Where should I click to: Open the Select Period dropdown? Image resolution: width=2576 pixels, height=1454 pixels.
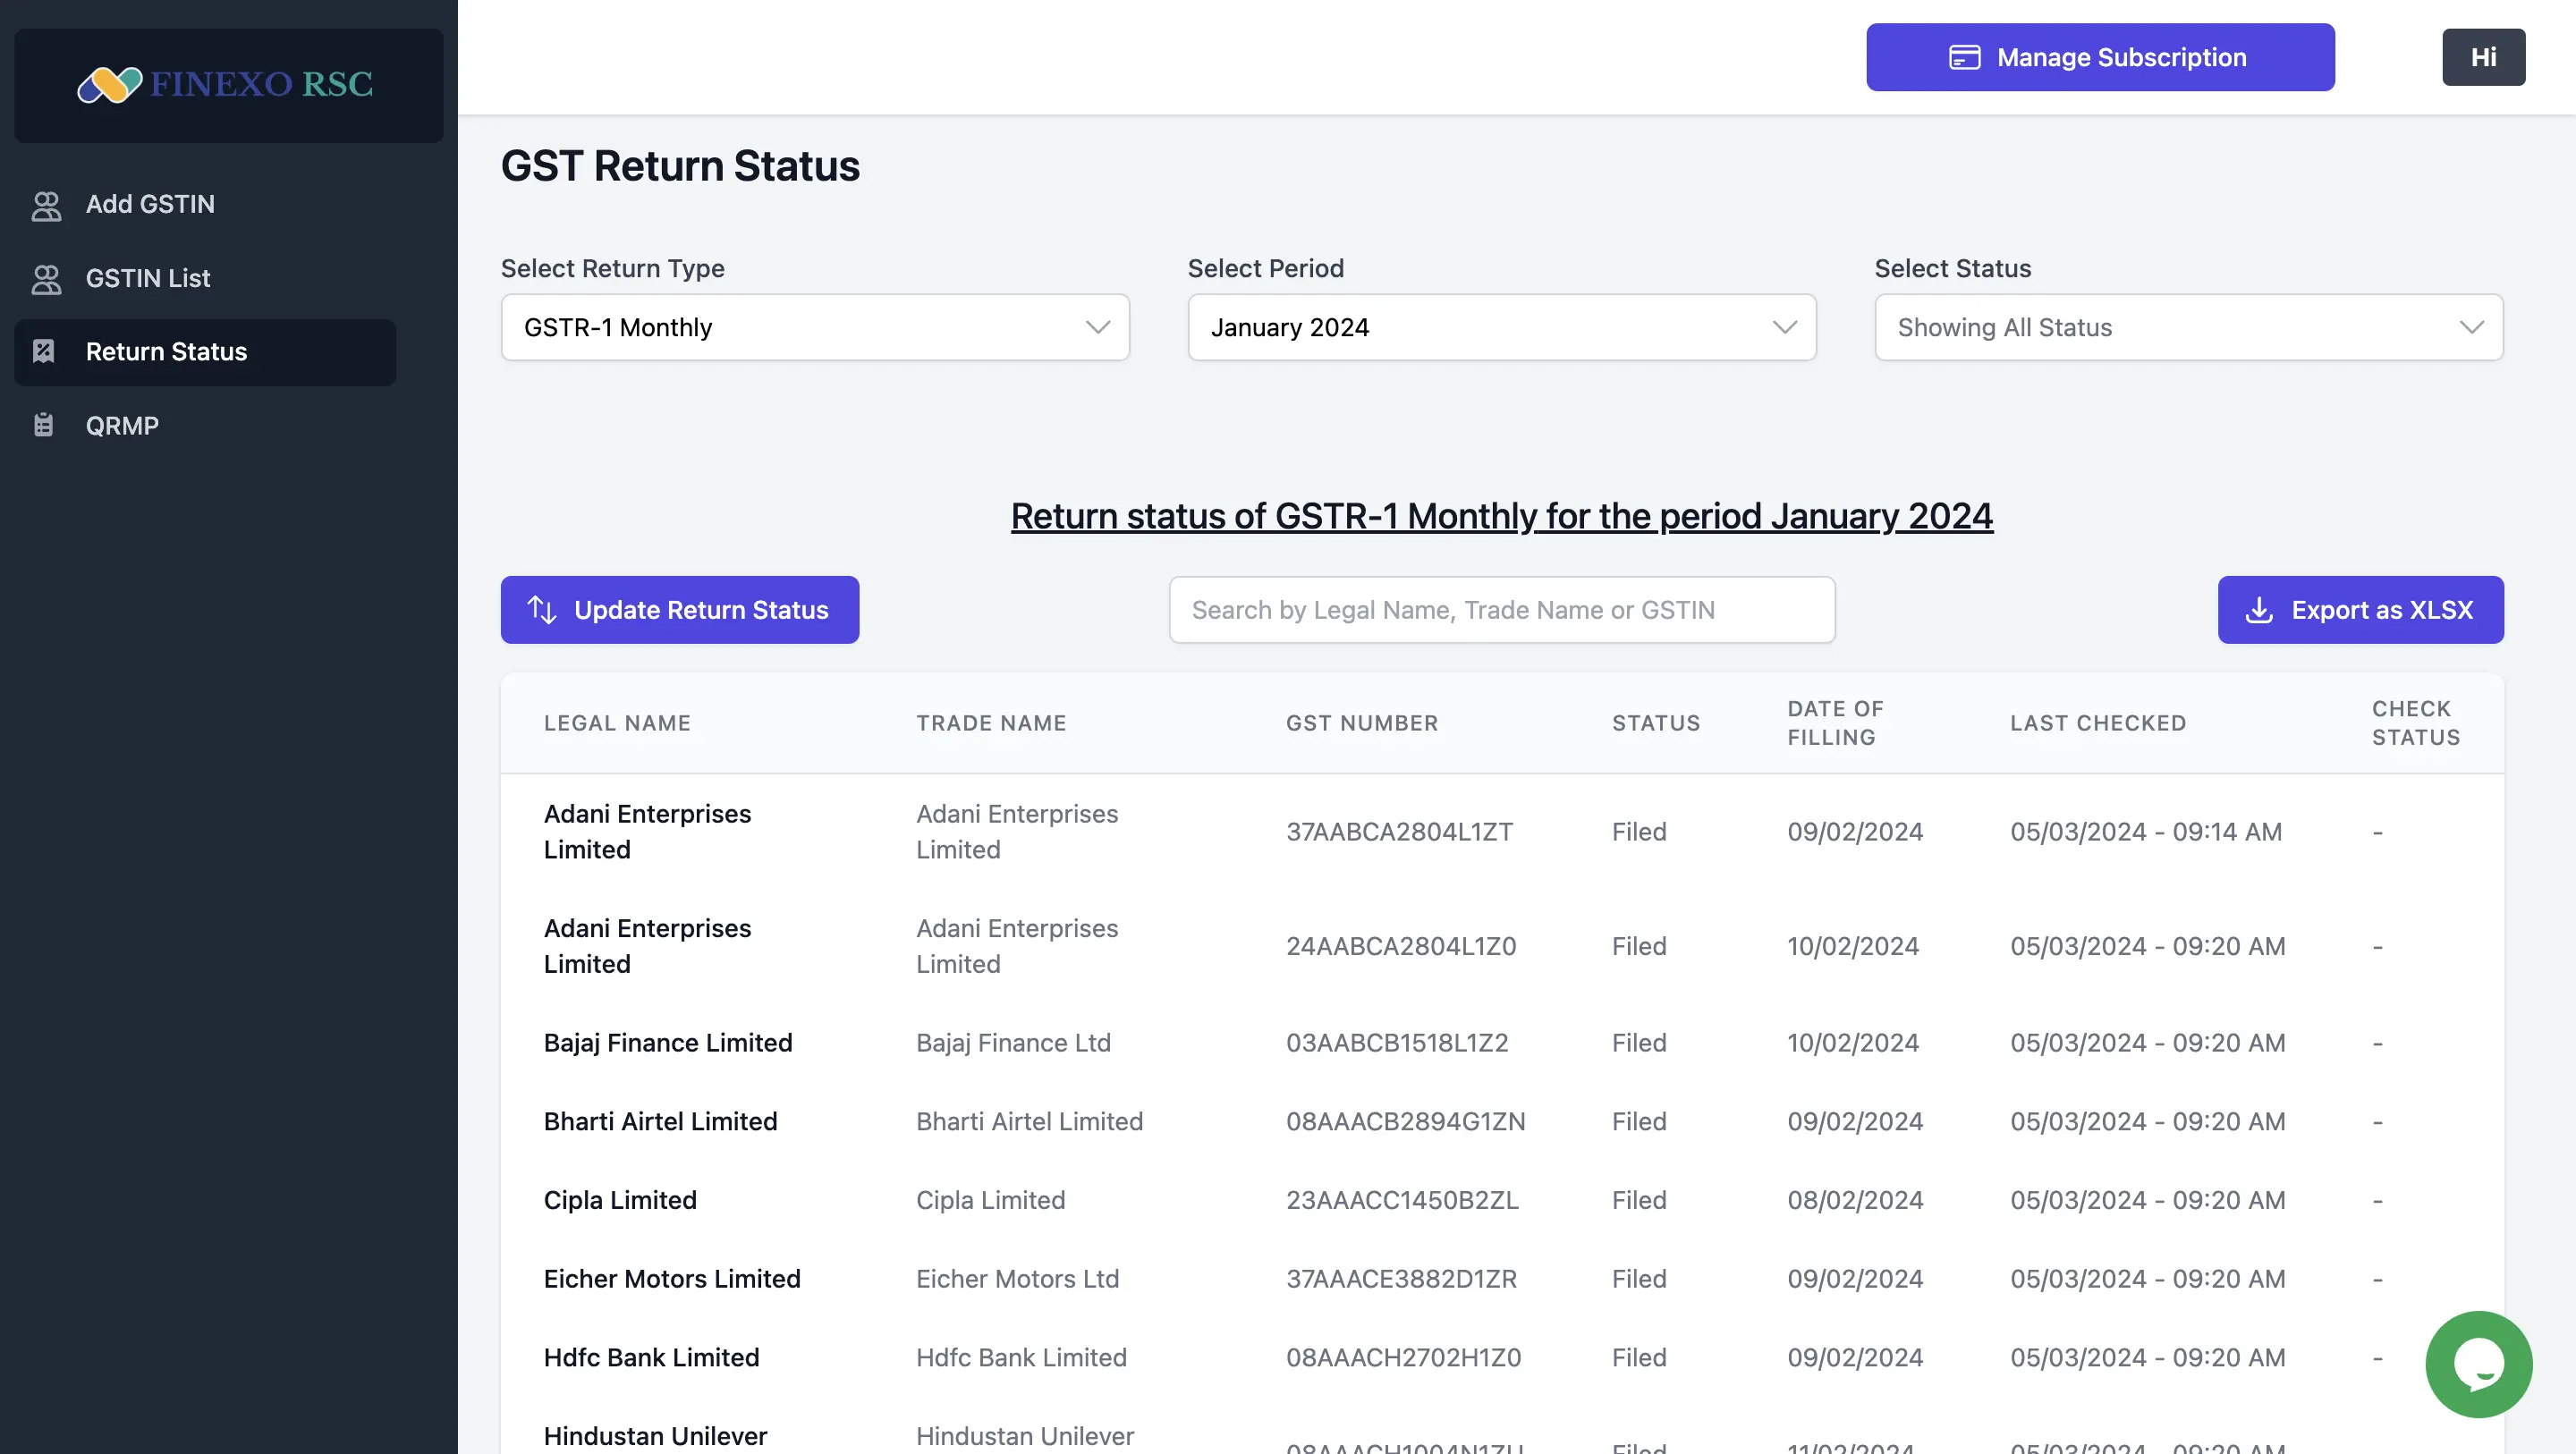click(1502, 327)
